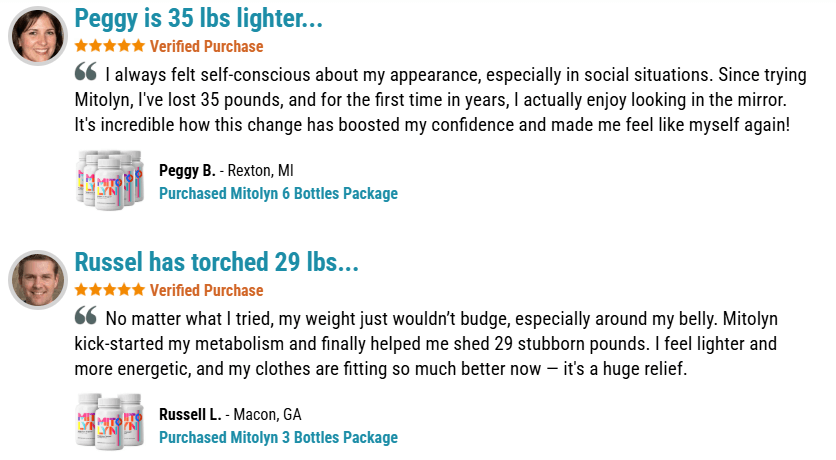Click the "Russel has torched 29 lbs..." heading
The image size is (836, 460).
[216, 263]
